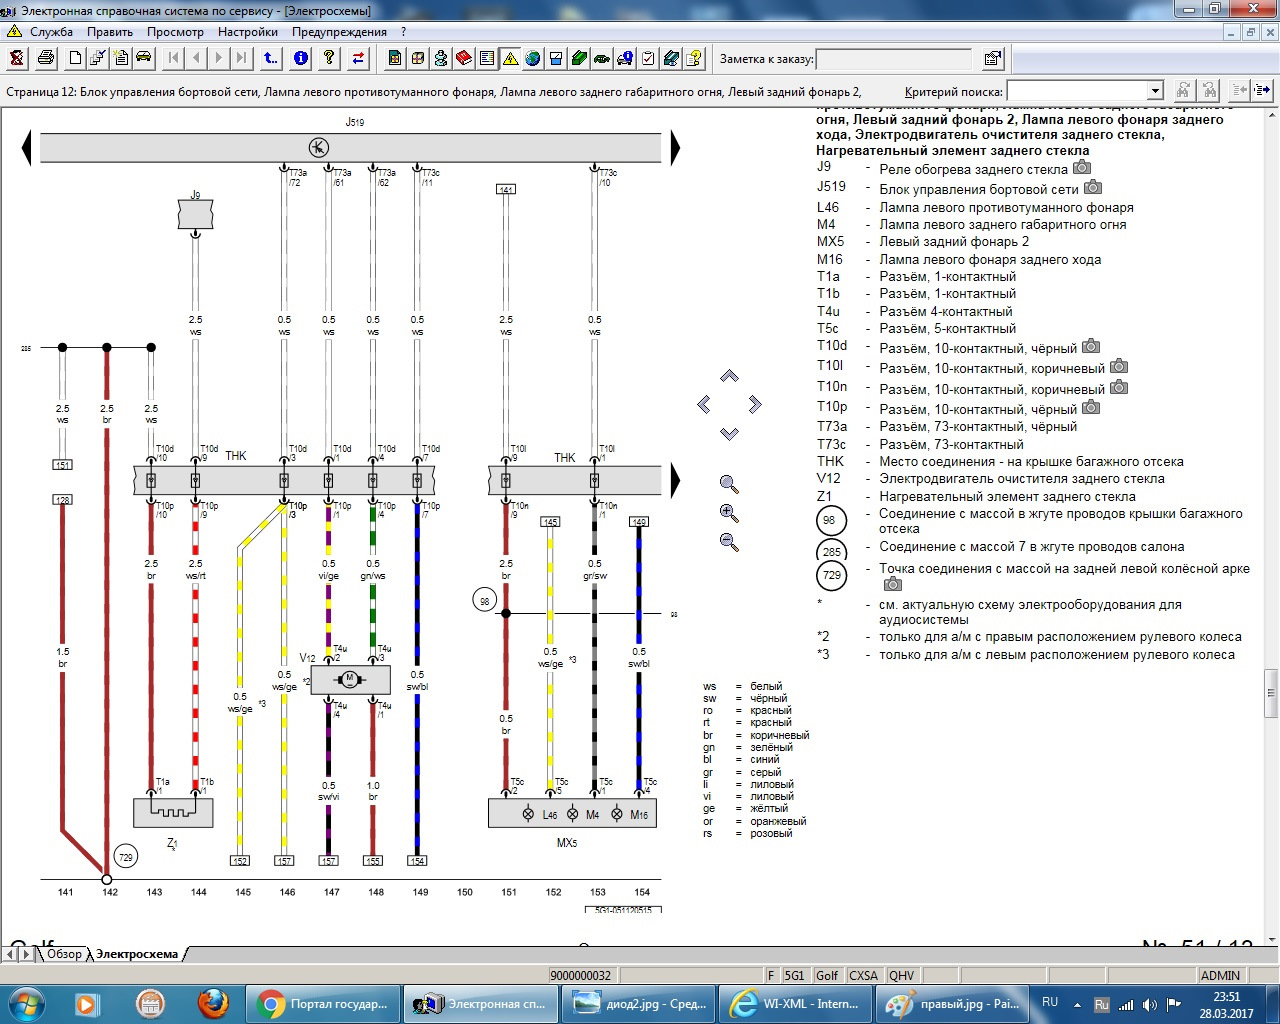Viewport: 1280px width, 1024px height.
Task: Click the globe toolbar icon
Action: pos(533,58)
